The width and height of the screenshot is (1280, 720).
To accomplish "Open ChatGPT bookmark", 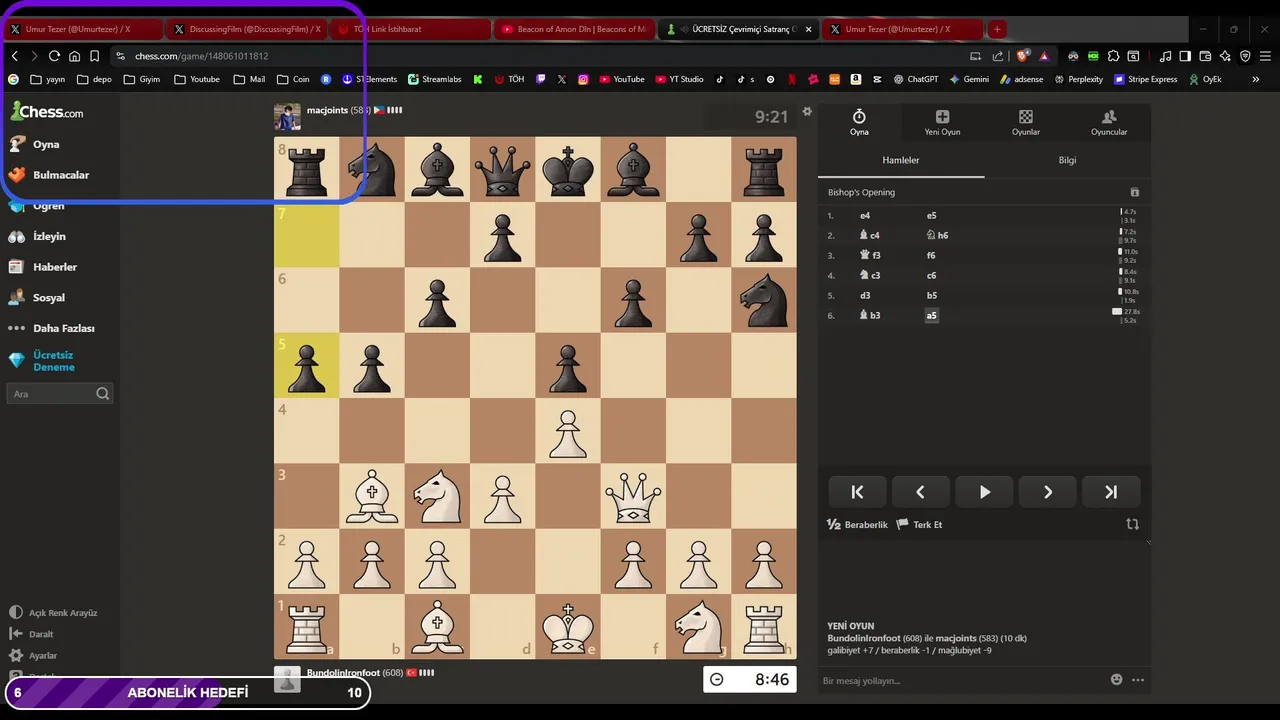I will point(915,79).
